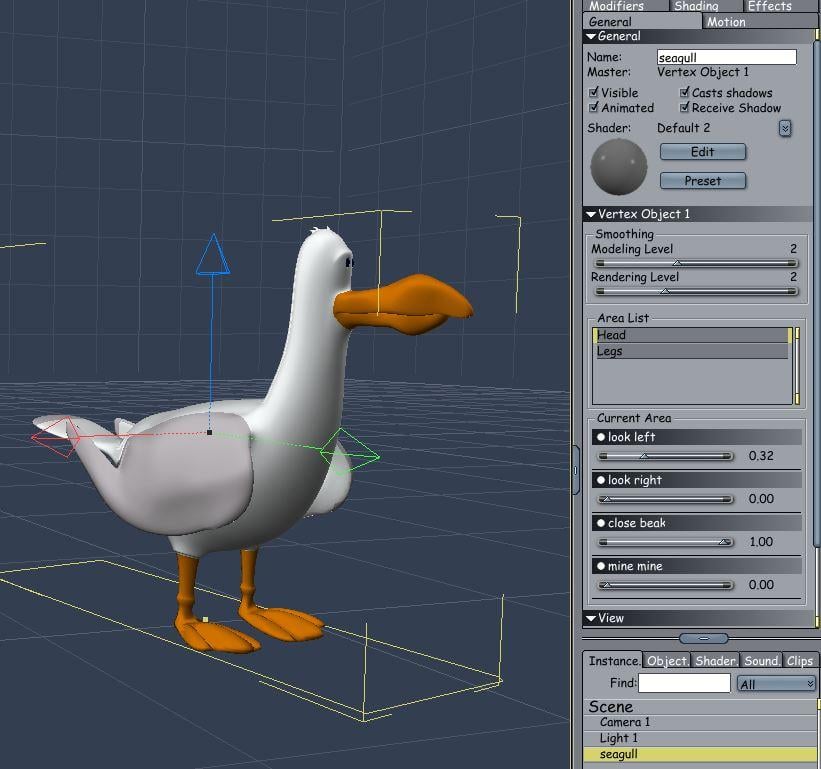
Task: Toggle the Receive Shadow checkbox
Action: tap(684, 107)
